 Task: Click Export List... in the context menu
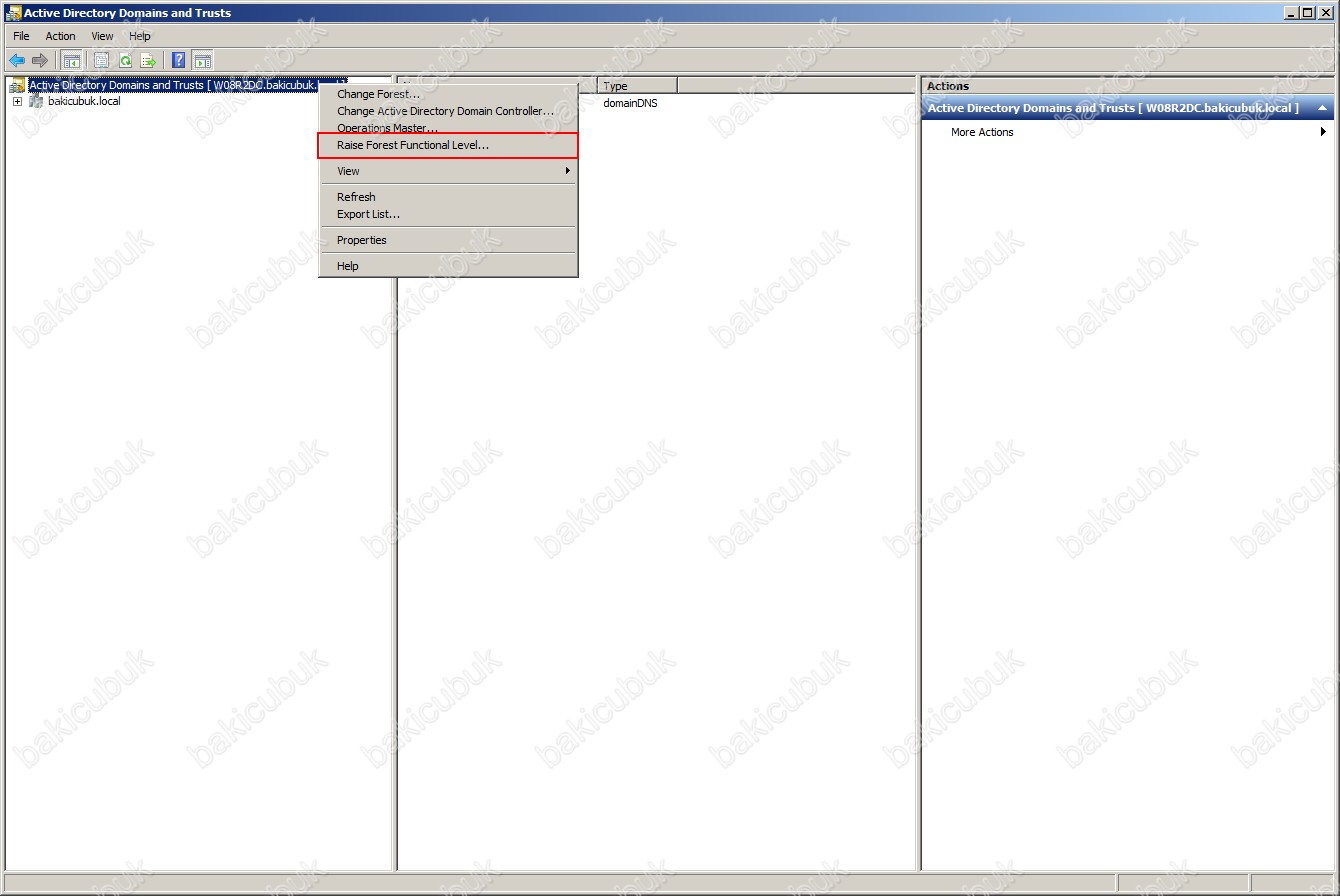pyautogui.click(x=448, y=214)
